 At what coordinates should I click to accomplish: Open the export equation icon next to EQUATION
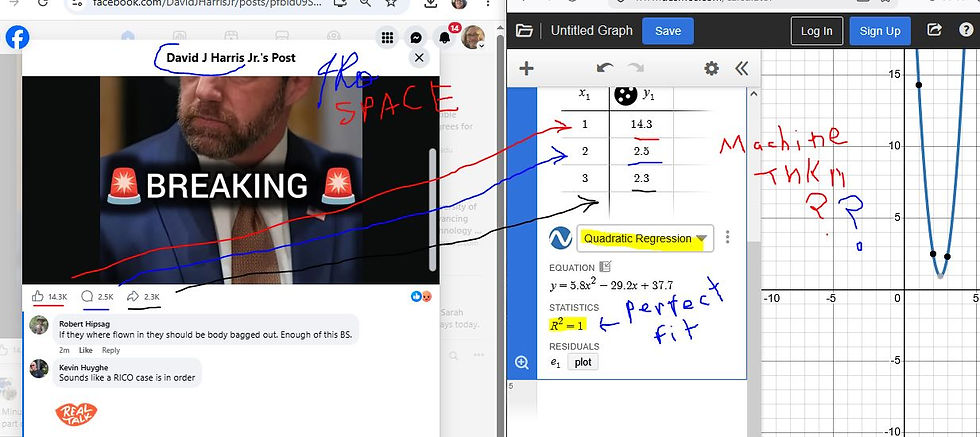[605, 267]
